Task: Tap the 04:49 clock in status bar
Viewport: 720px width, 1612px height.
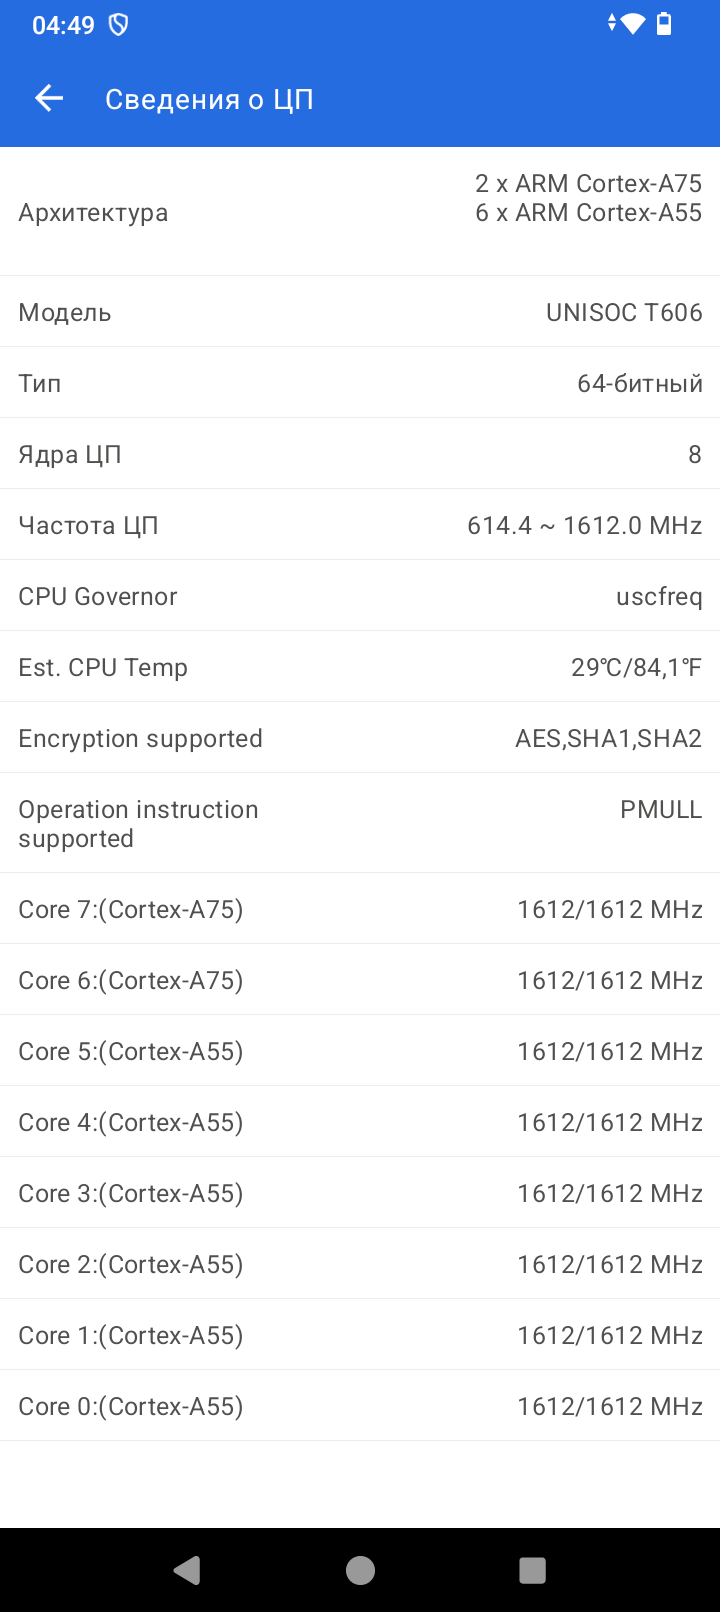Action: pos(63,26)
